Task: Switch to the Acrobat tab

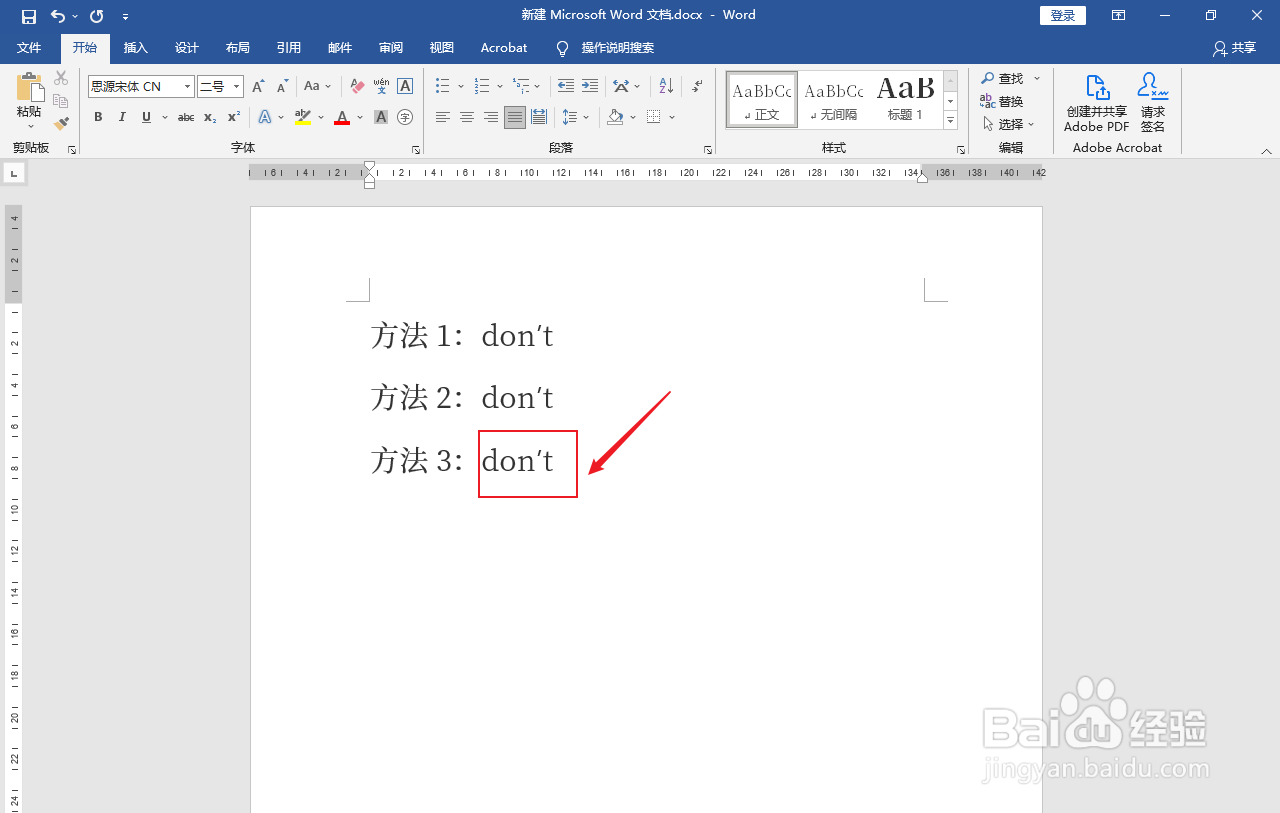Action: click(x=504, y=48)
